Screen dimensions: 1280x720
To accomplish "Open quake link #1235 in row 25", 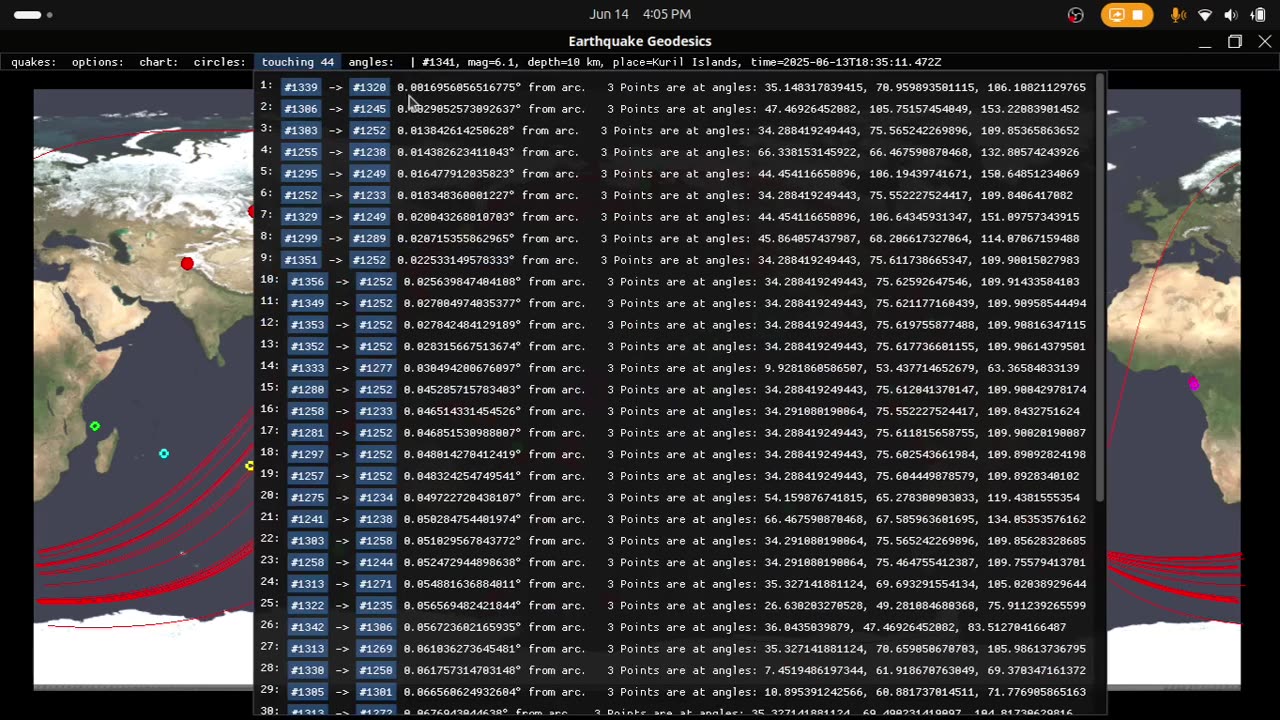I will tap(376, 606).
